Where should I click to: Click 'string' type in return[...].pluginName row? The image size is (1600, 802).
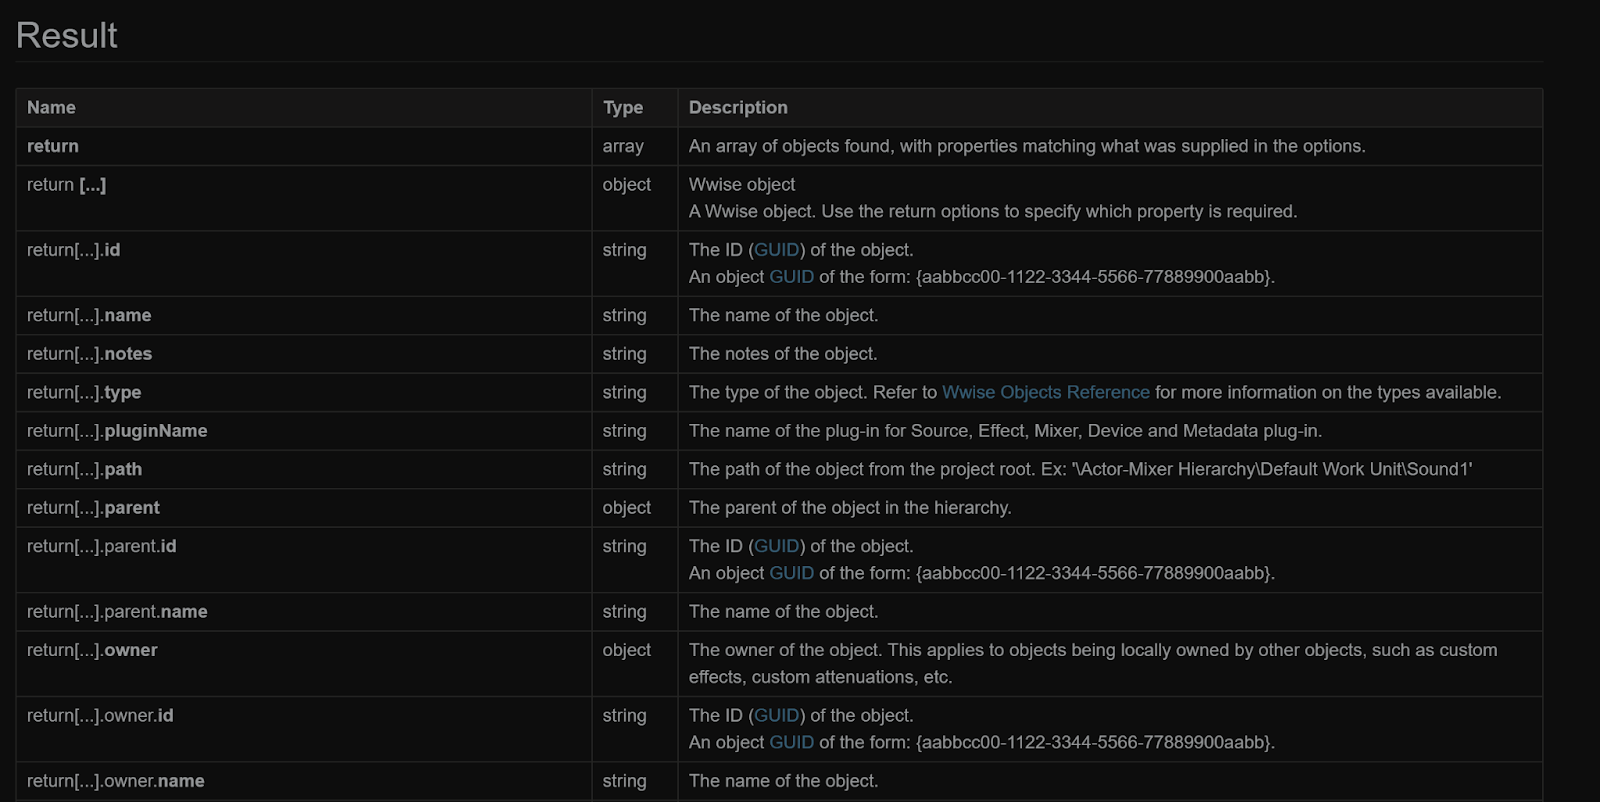pos(624,431)
